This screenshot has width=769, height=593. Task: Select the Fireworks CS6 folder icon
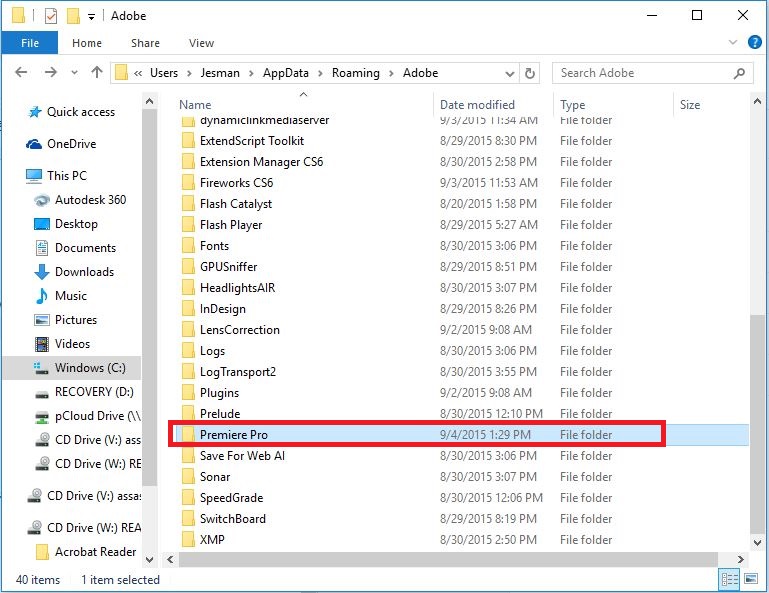188,182
